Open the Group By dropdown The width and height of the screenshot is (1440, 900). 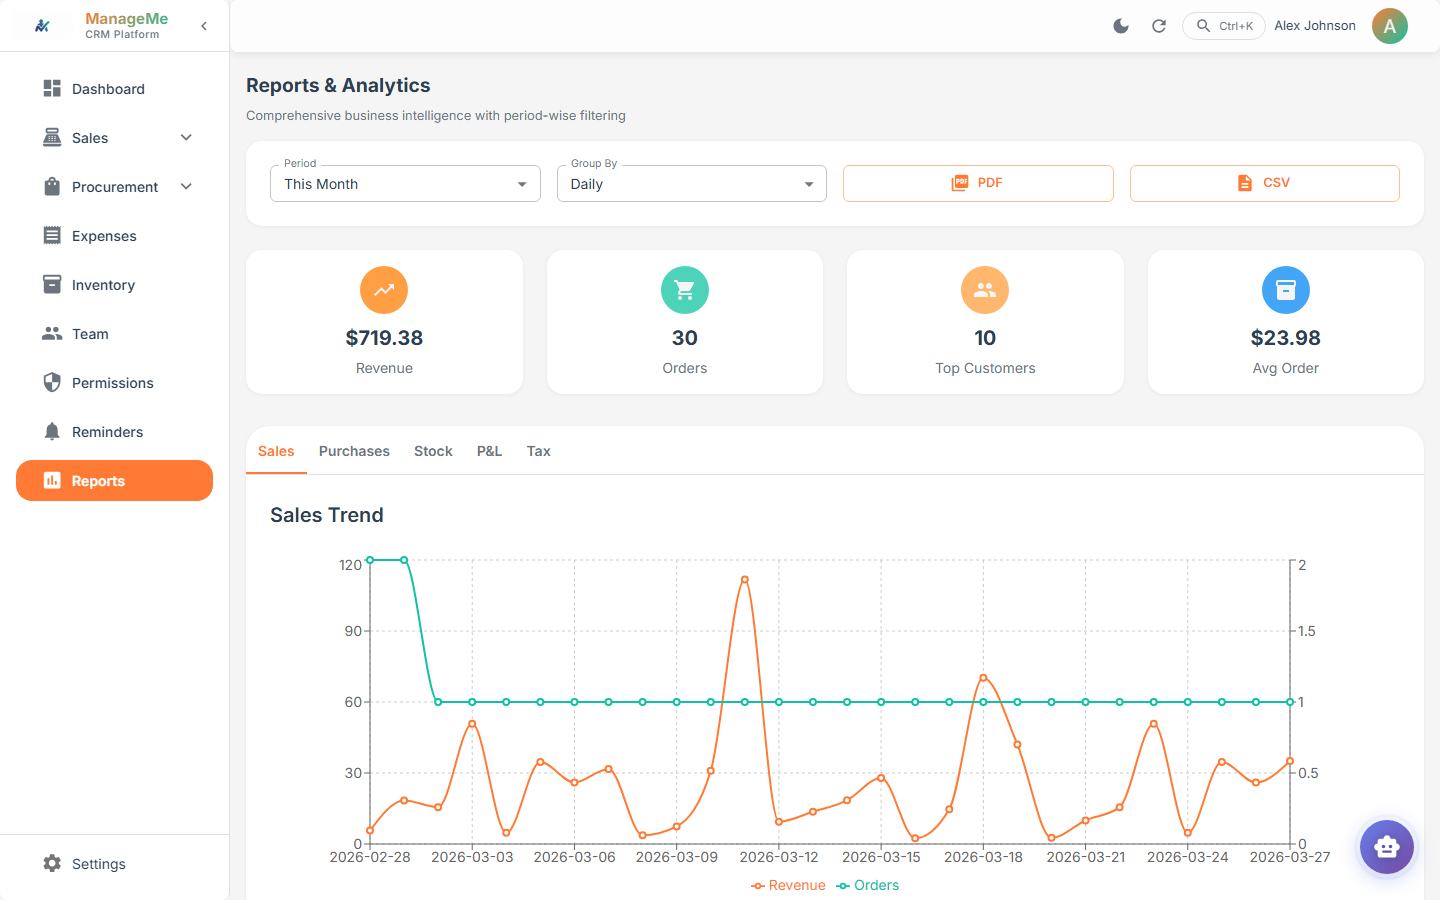point(690,183)
